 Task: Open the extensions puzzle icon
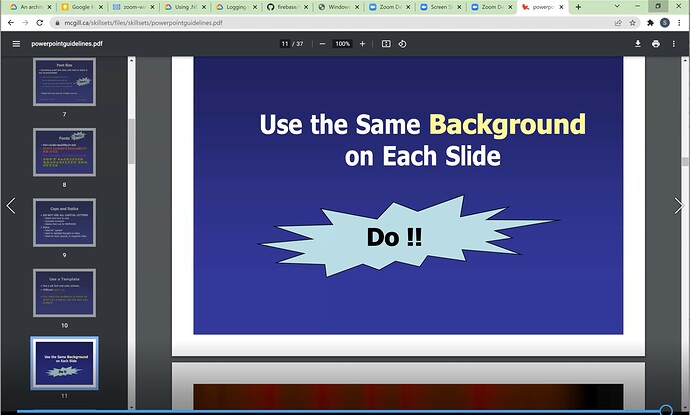(x=650, y=22)
